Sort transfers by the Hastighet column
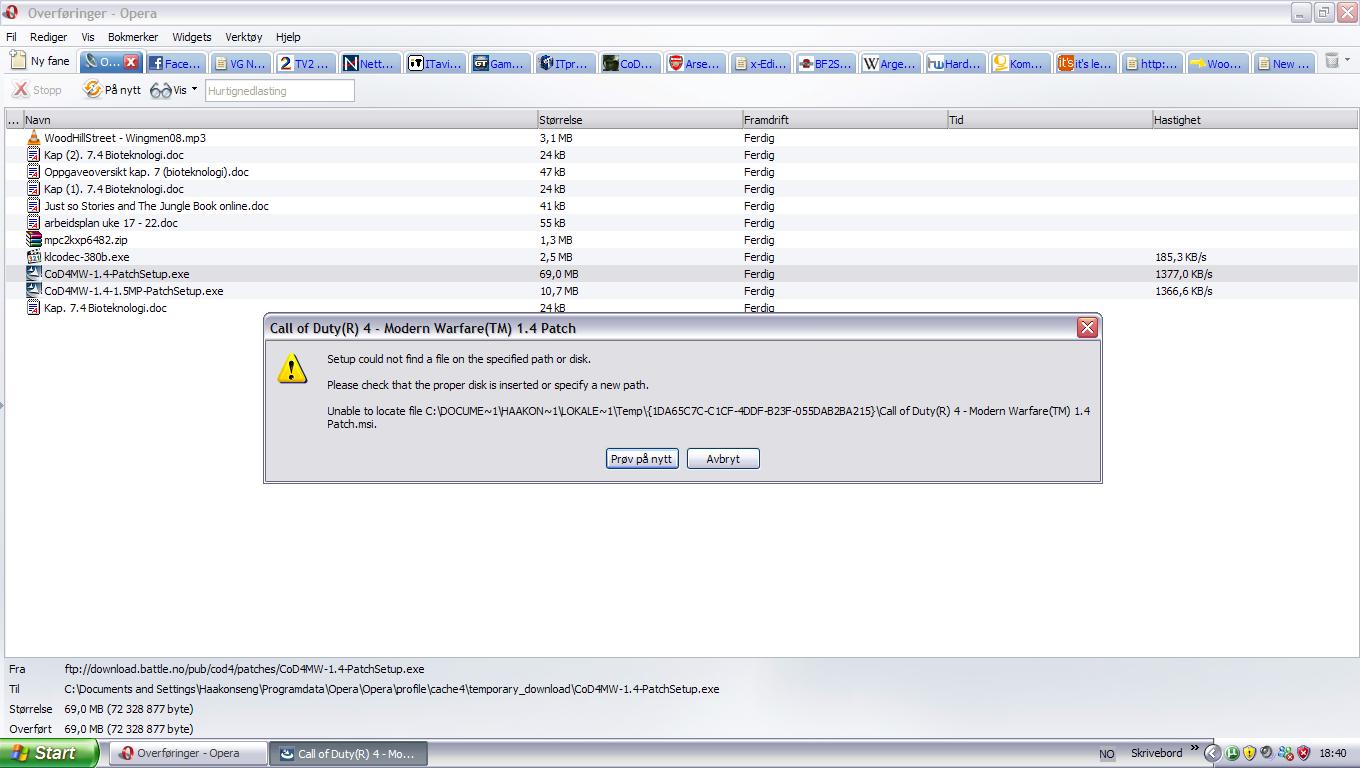 pos(1254,120)
